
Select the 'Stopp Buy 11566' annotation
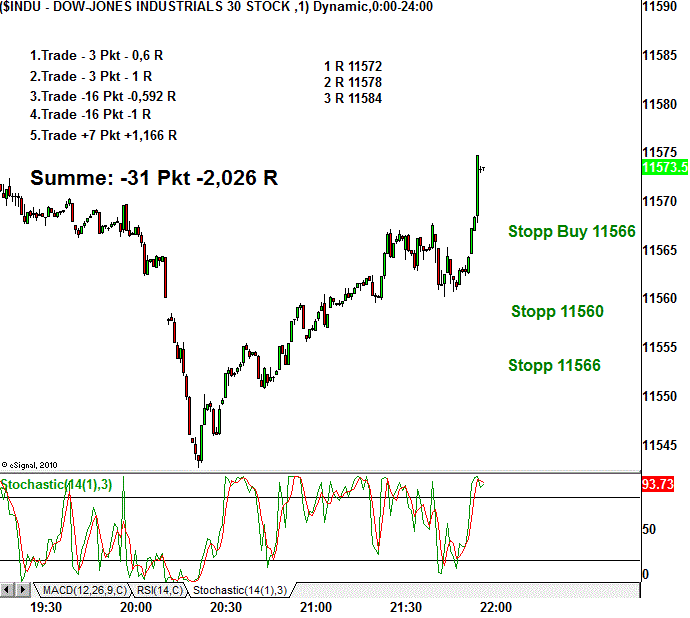click(x=571, y=232)
